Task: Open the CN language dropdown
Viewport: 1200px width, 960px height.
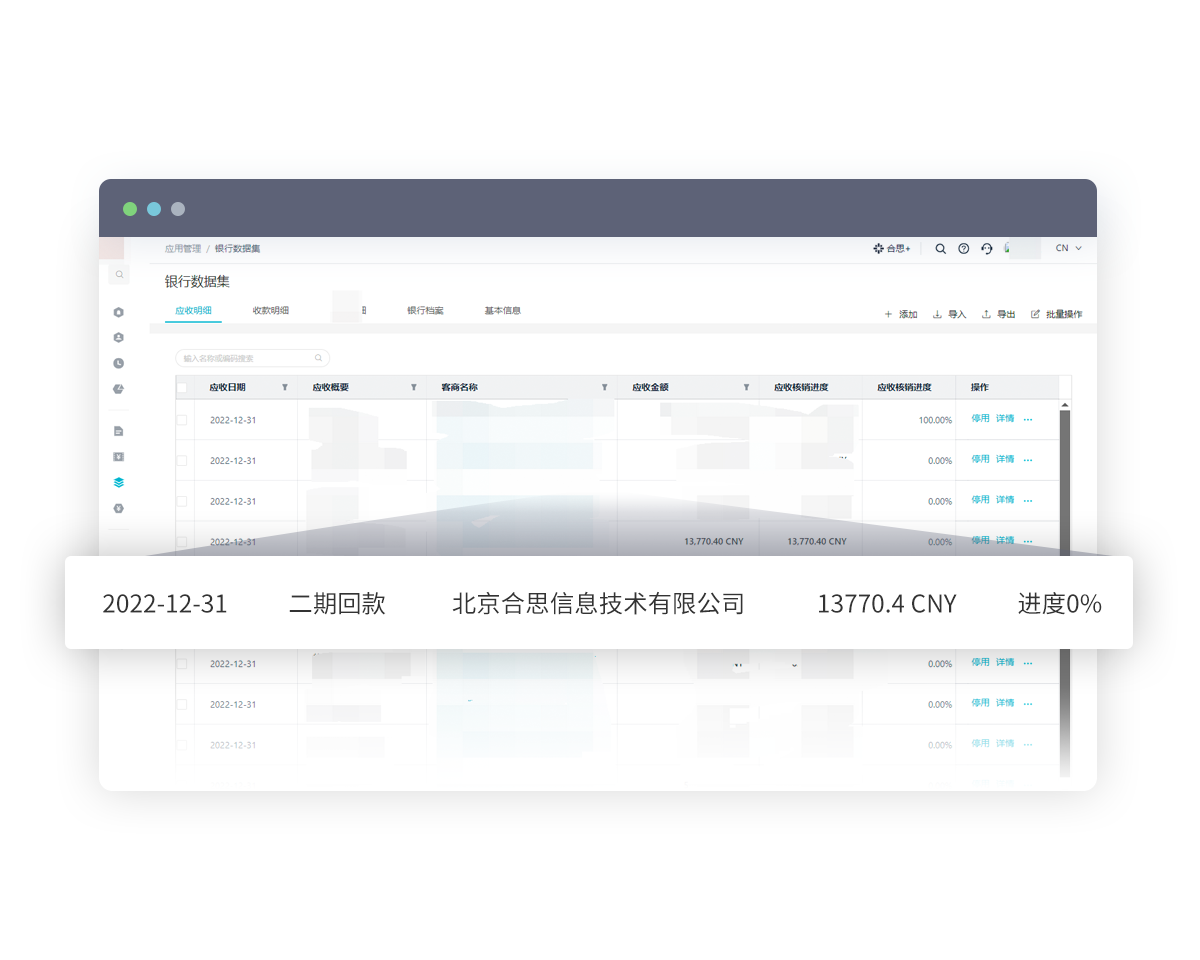Action: pos(1069,248)
